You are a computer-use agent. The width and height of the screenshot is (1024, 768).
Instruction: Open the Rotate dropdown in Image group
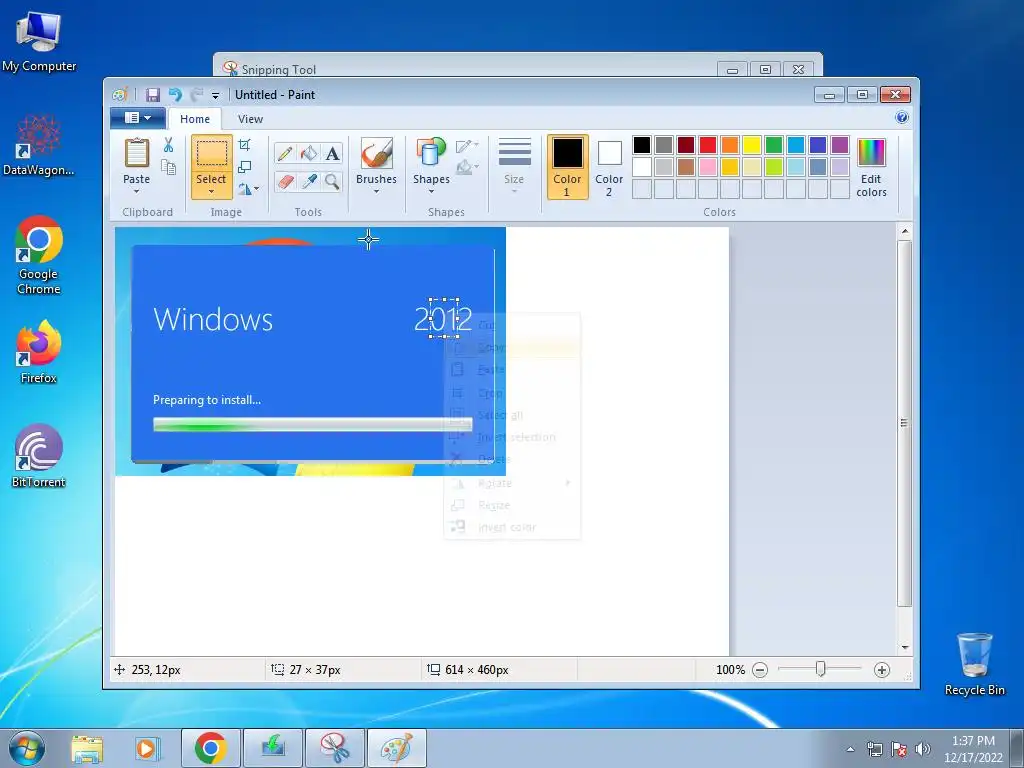click(248, 189)
